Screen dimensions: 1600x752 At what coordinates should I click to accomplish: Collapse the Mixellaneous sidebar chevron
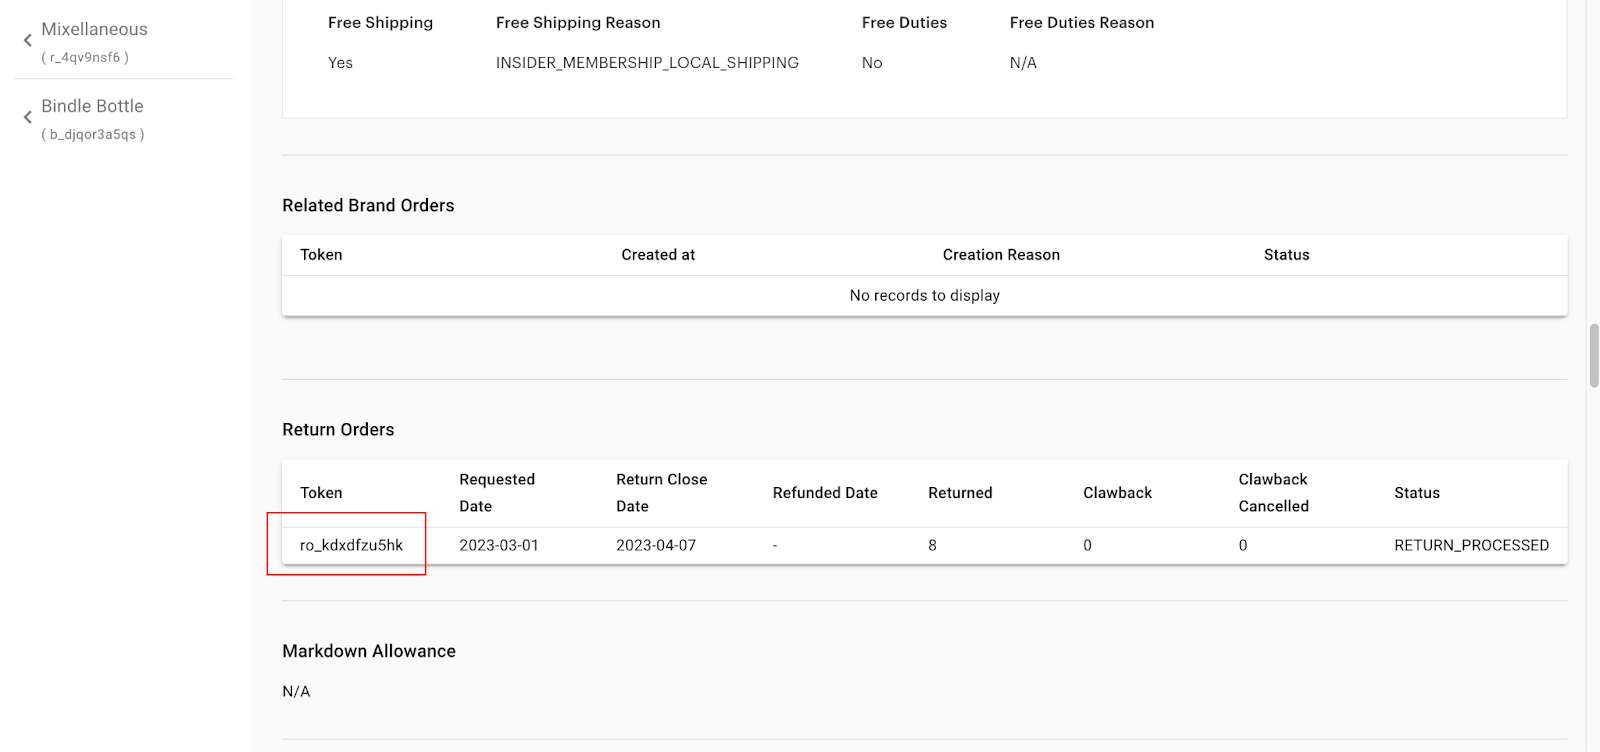pos(28,41)
